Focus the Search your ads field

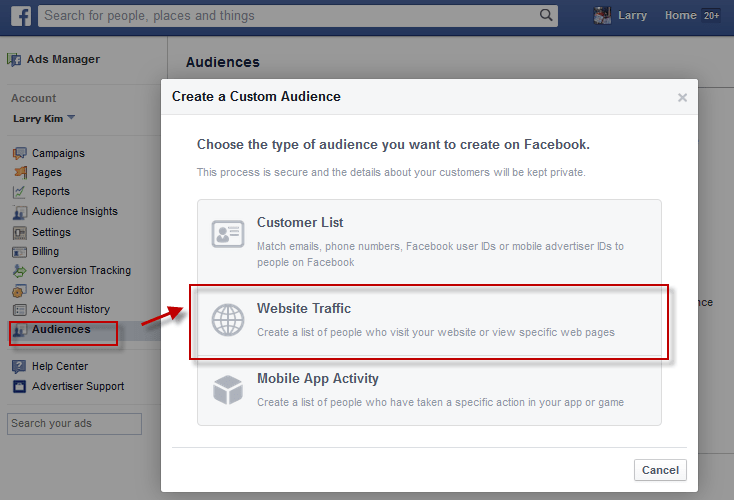click(74, 424)
